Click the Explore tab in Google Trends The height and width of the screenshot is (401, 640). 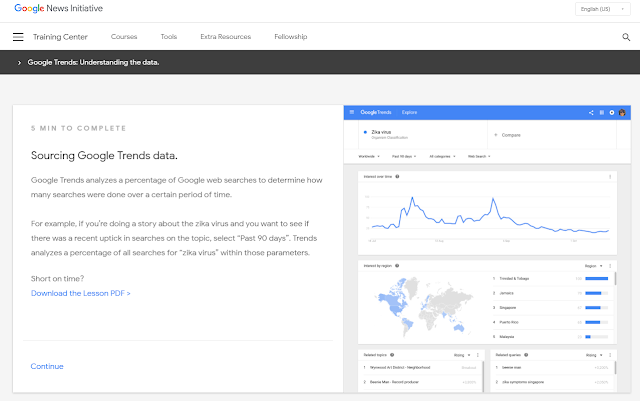pos(409,112)
